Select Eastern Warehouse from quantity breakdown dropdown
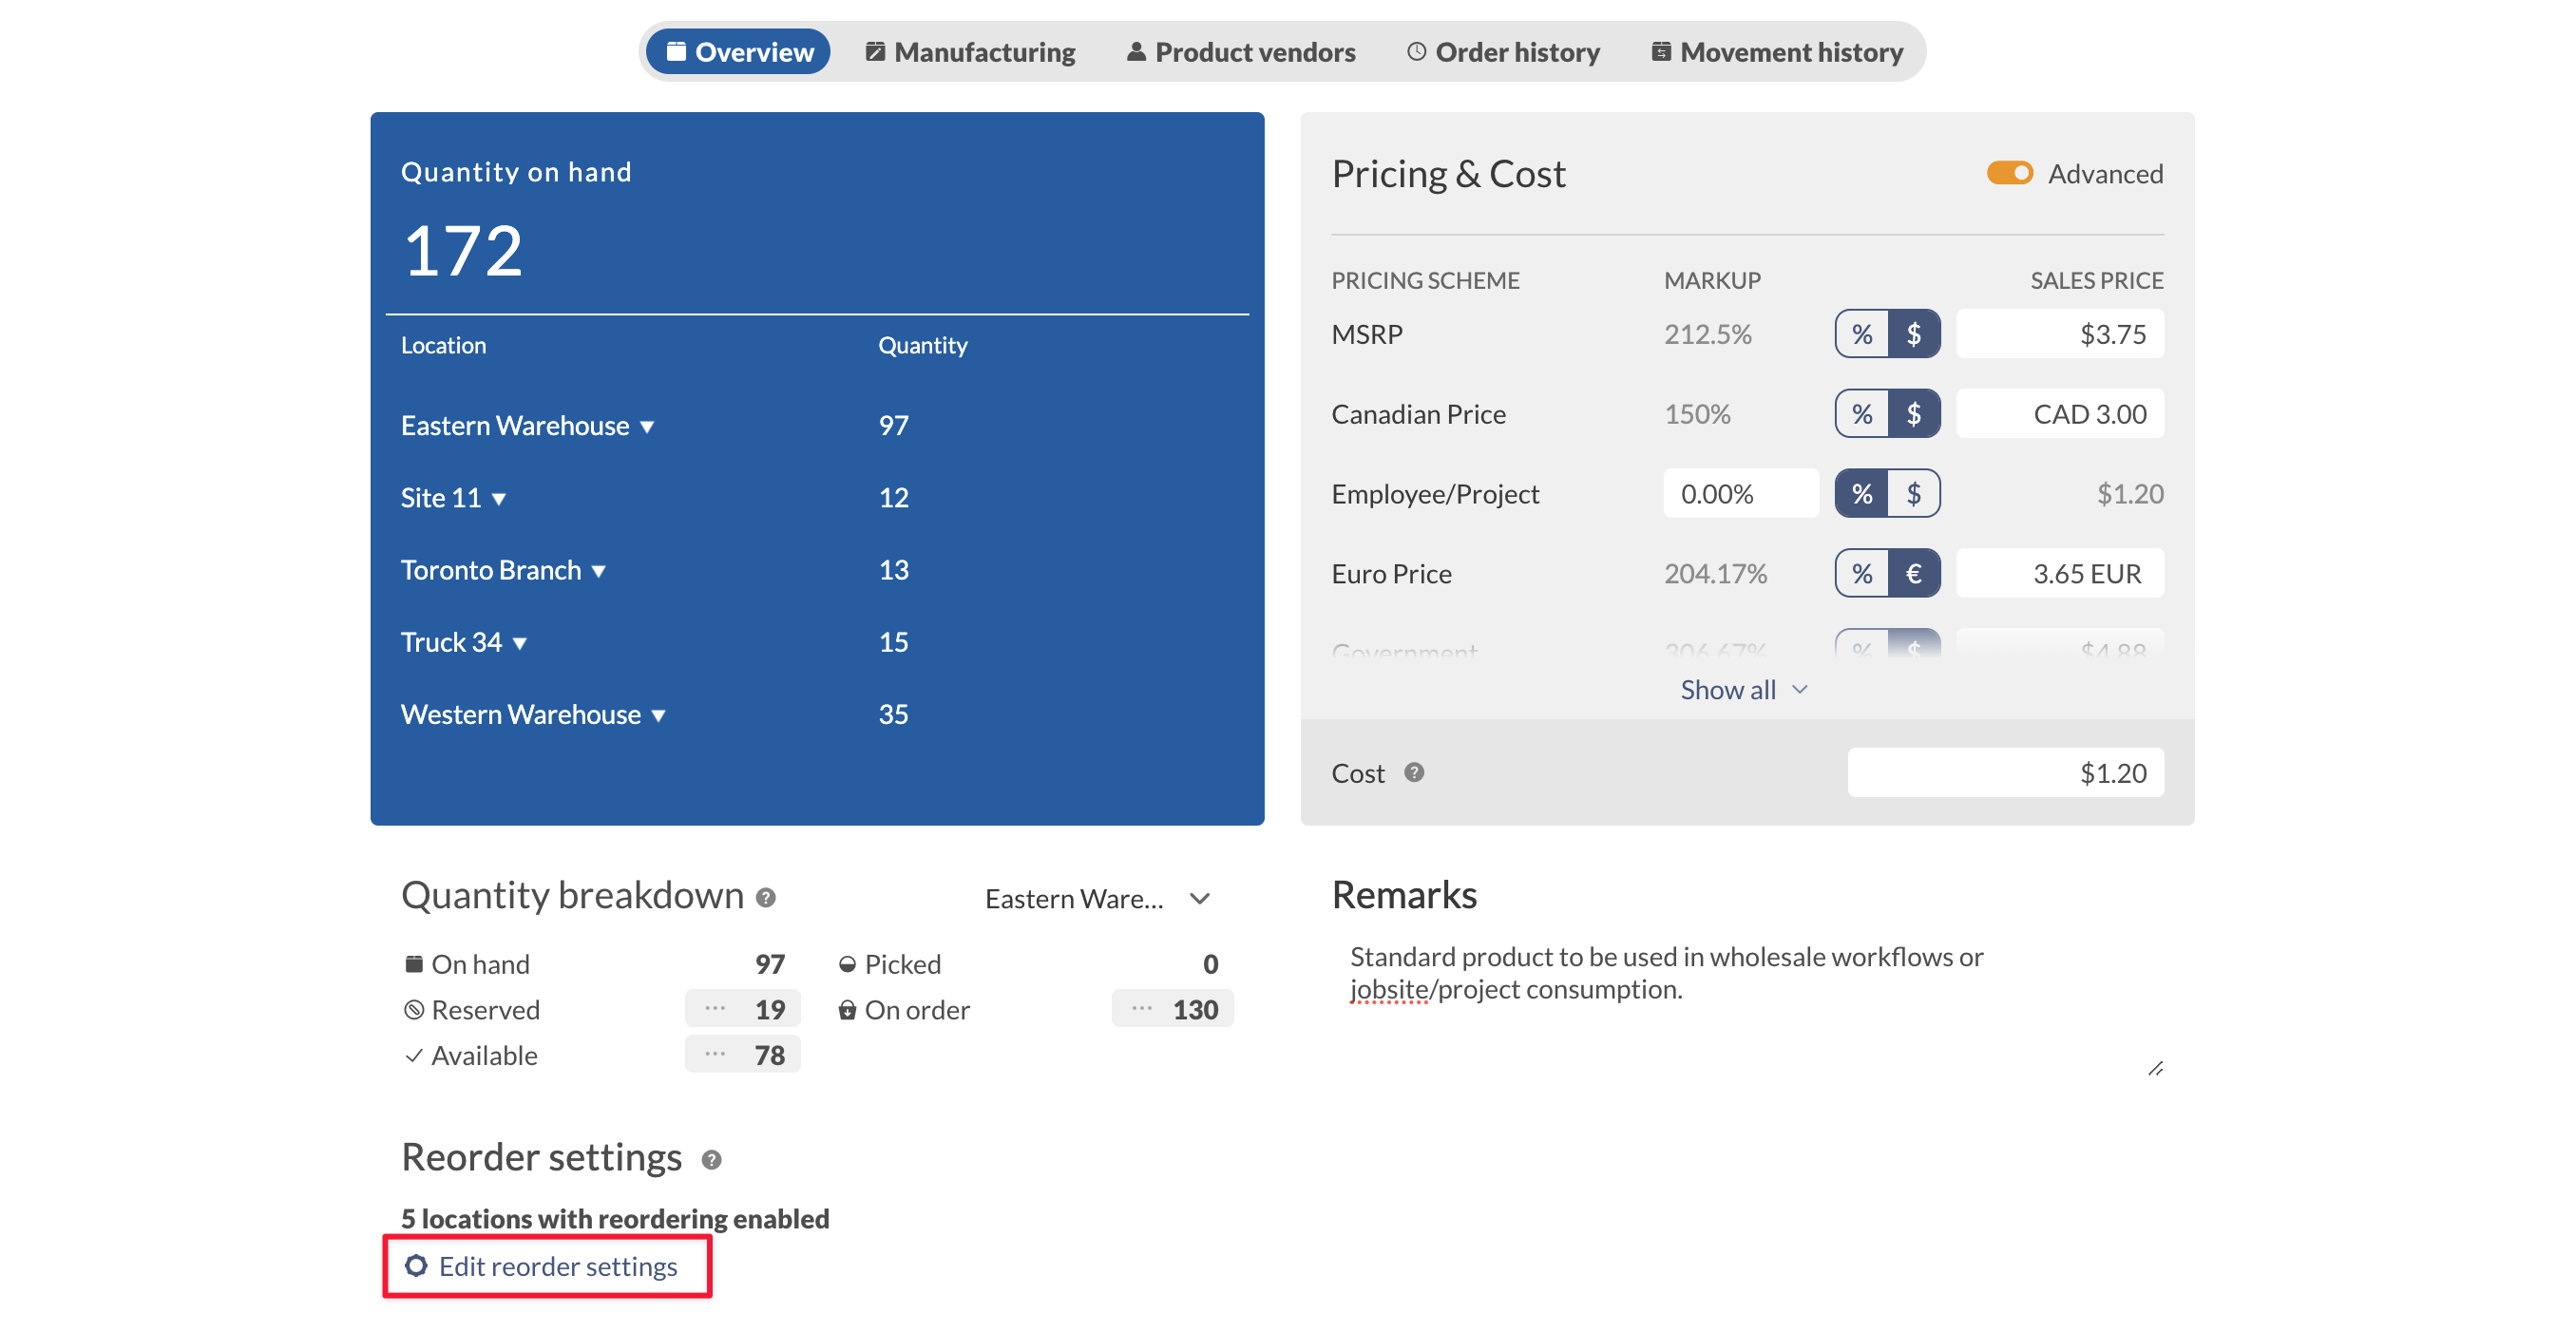 point(1101,897)
